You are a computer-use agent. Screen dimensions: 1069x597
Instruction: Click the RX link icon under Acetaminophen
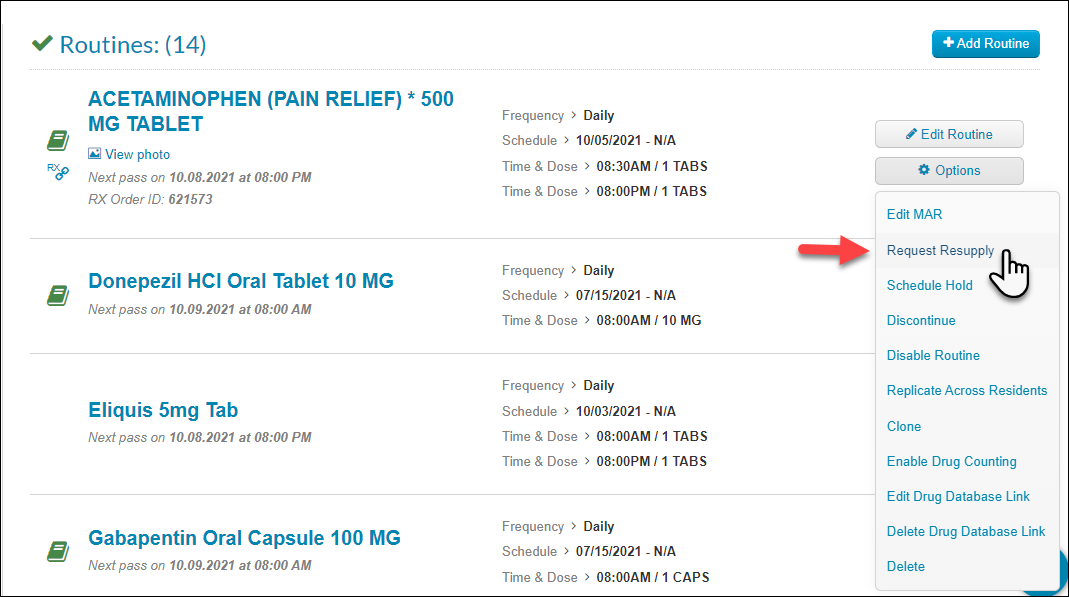58,171
